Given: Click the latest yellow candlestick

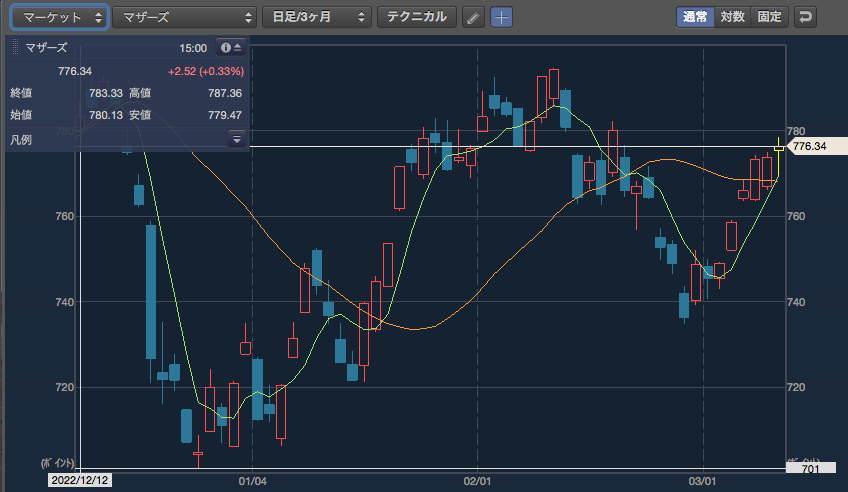Looking at the screenshot, I should [779, 158].
